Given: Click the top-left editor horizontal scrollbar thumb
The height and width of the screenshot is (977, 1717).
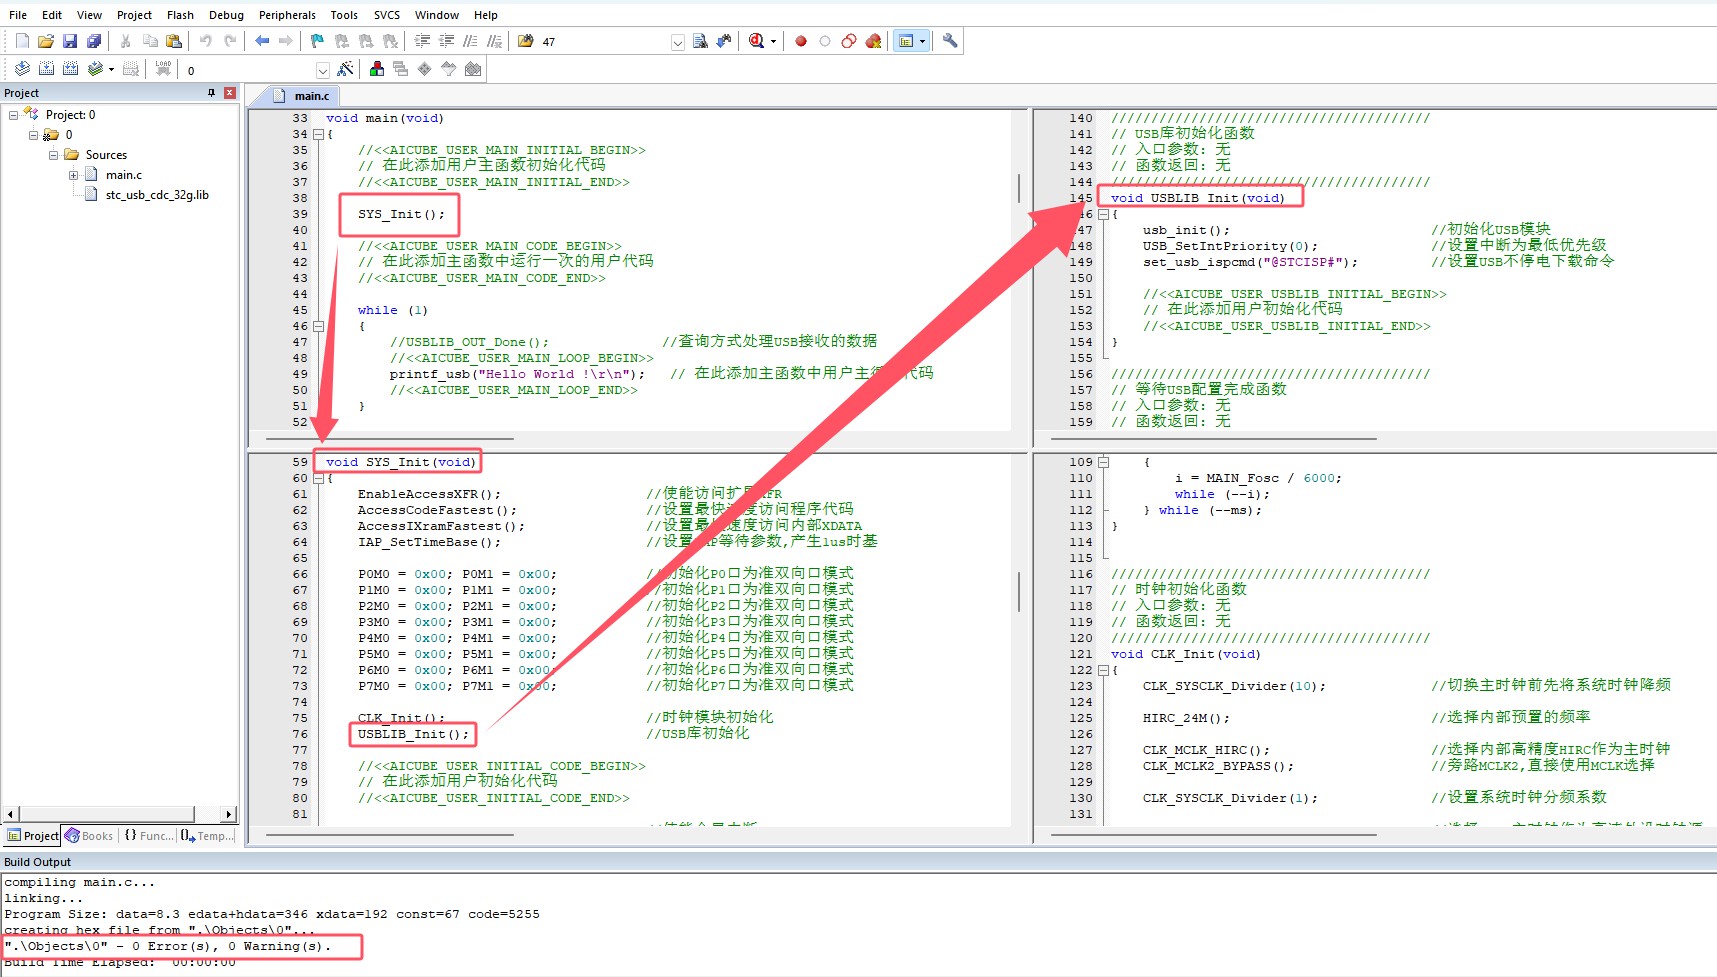Looking at the screenshot, I should click(389, 438).
